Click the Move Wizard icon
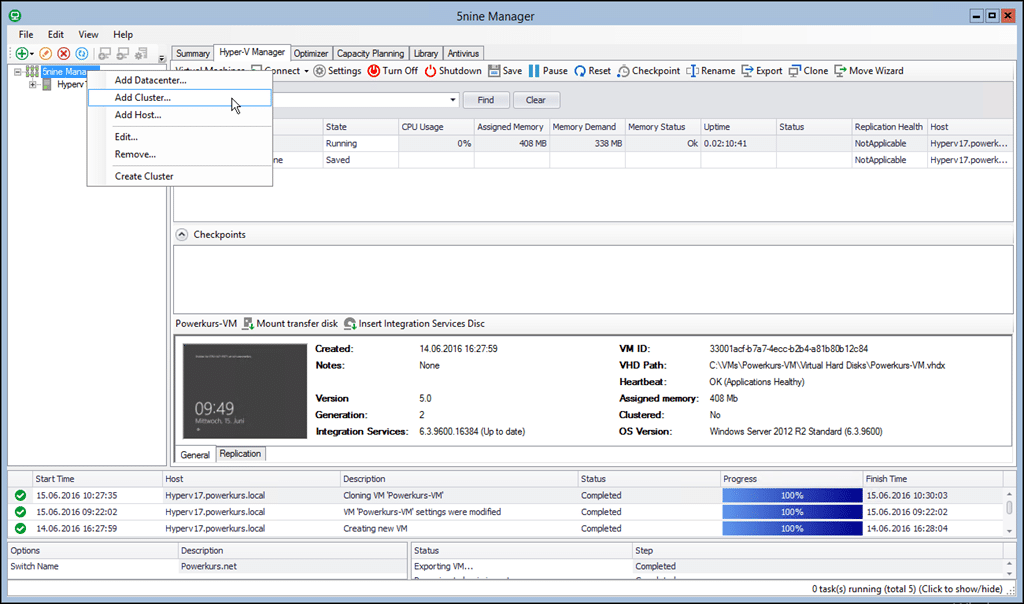Image resolution: width=1024 pixels, height=604 pixels. (840, 71)
